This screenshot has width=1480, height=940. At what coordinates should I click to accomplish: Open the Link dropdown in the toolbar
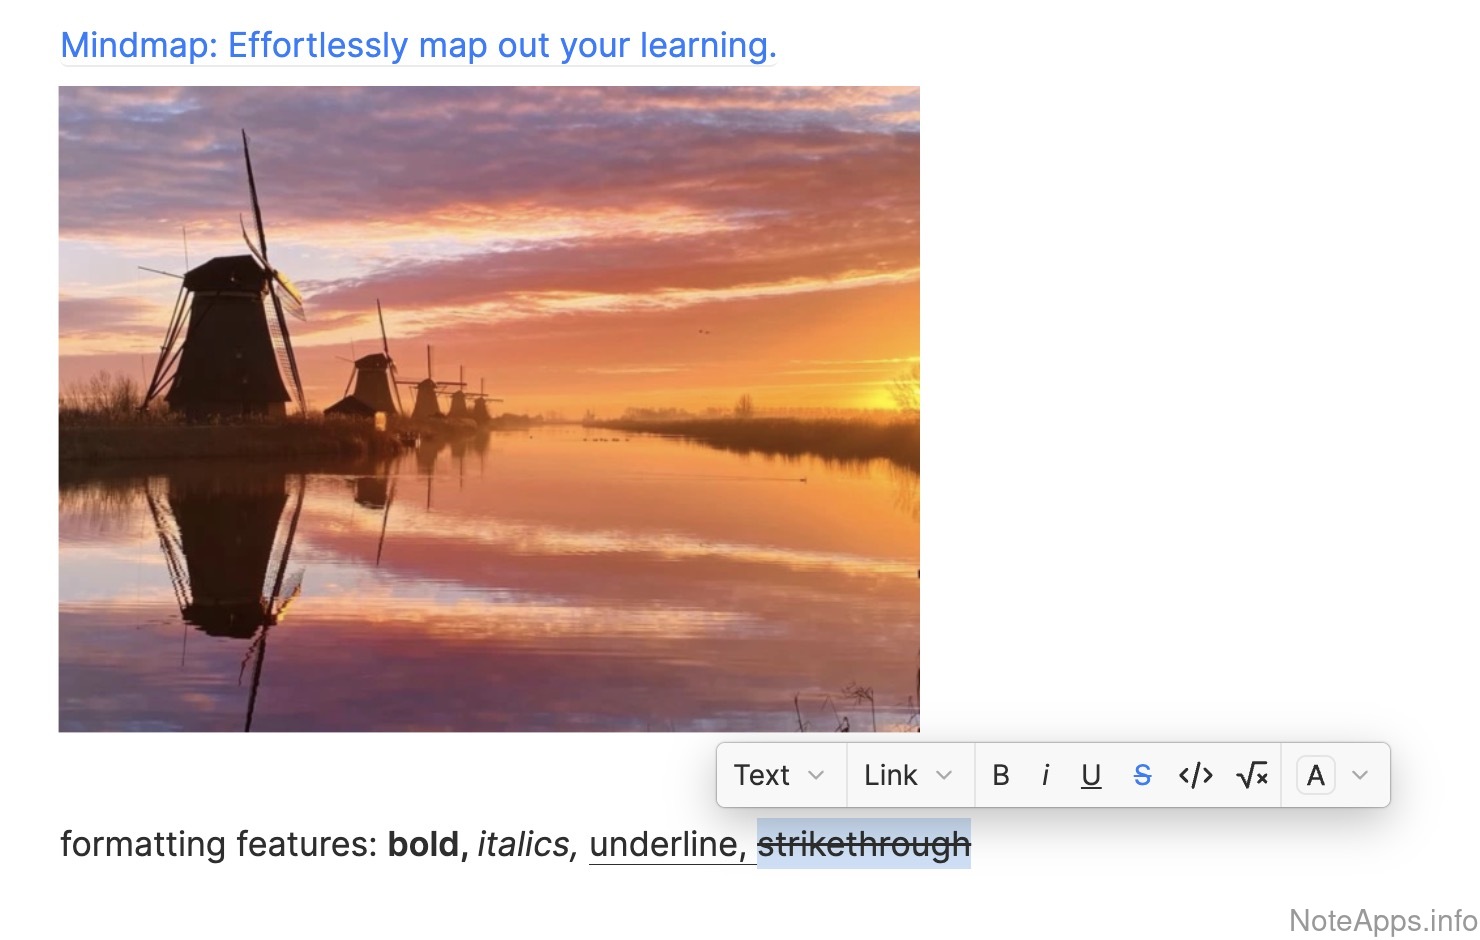[908, 775]
